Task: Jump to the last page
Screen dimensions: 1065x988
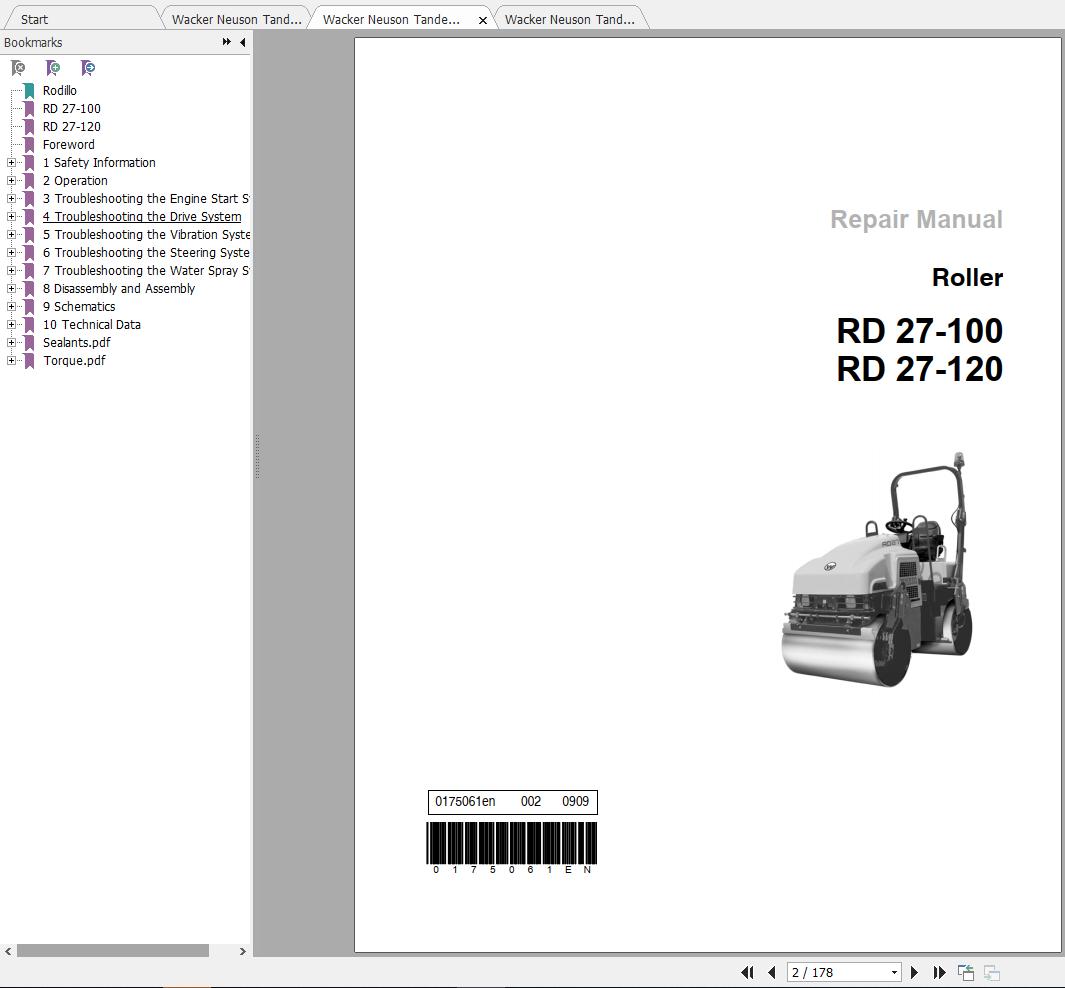Action: point(938,972)
